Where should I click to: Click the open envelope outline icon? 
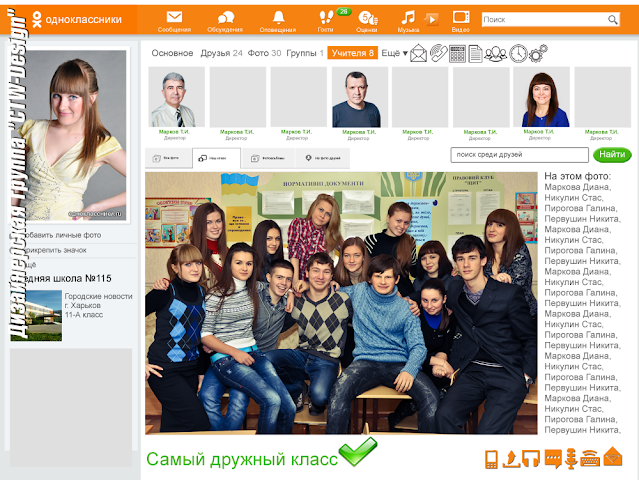[x=418, y=53]
